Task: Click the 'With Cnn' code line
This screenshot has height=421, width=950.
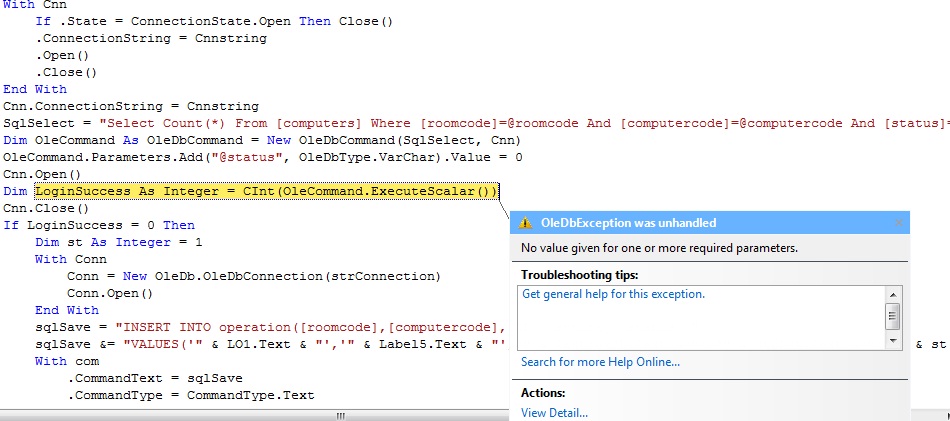Action: [x=35, y=5]
